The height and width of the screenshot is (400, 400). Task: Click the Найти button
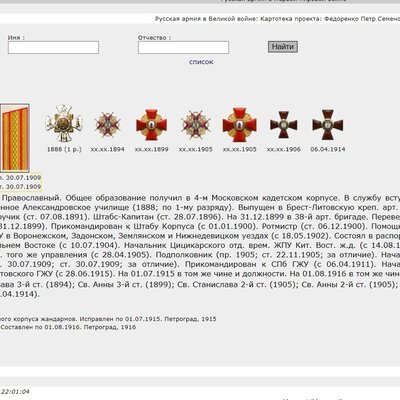(x=283, y=47)
